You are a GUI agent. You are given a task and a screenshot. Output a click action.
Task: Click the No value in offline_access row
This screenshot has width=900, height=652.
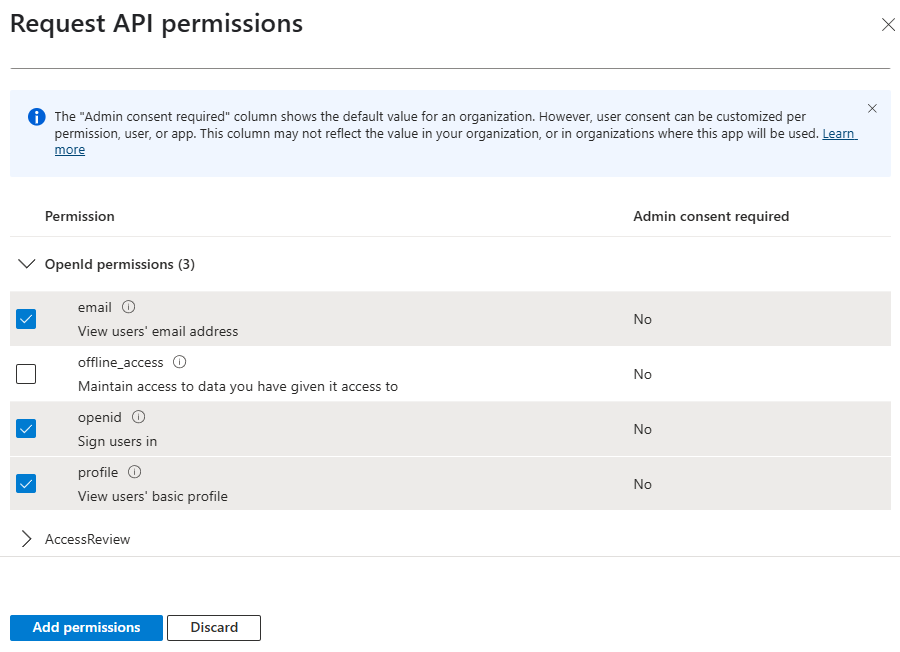[x=642, y=374]
